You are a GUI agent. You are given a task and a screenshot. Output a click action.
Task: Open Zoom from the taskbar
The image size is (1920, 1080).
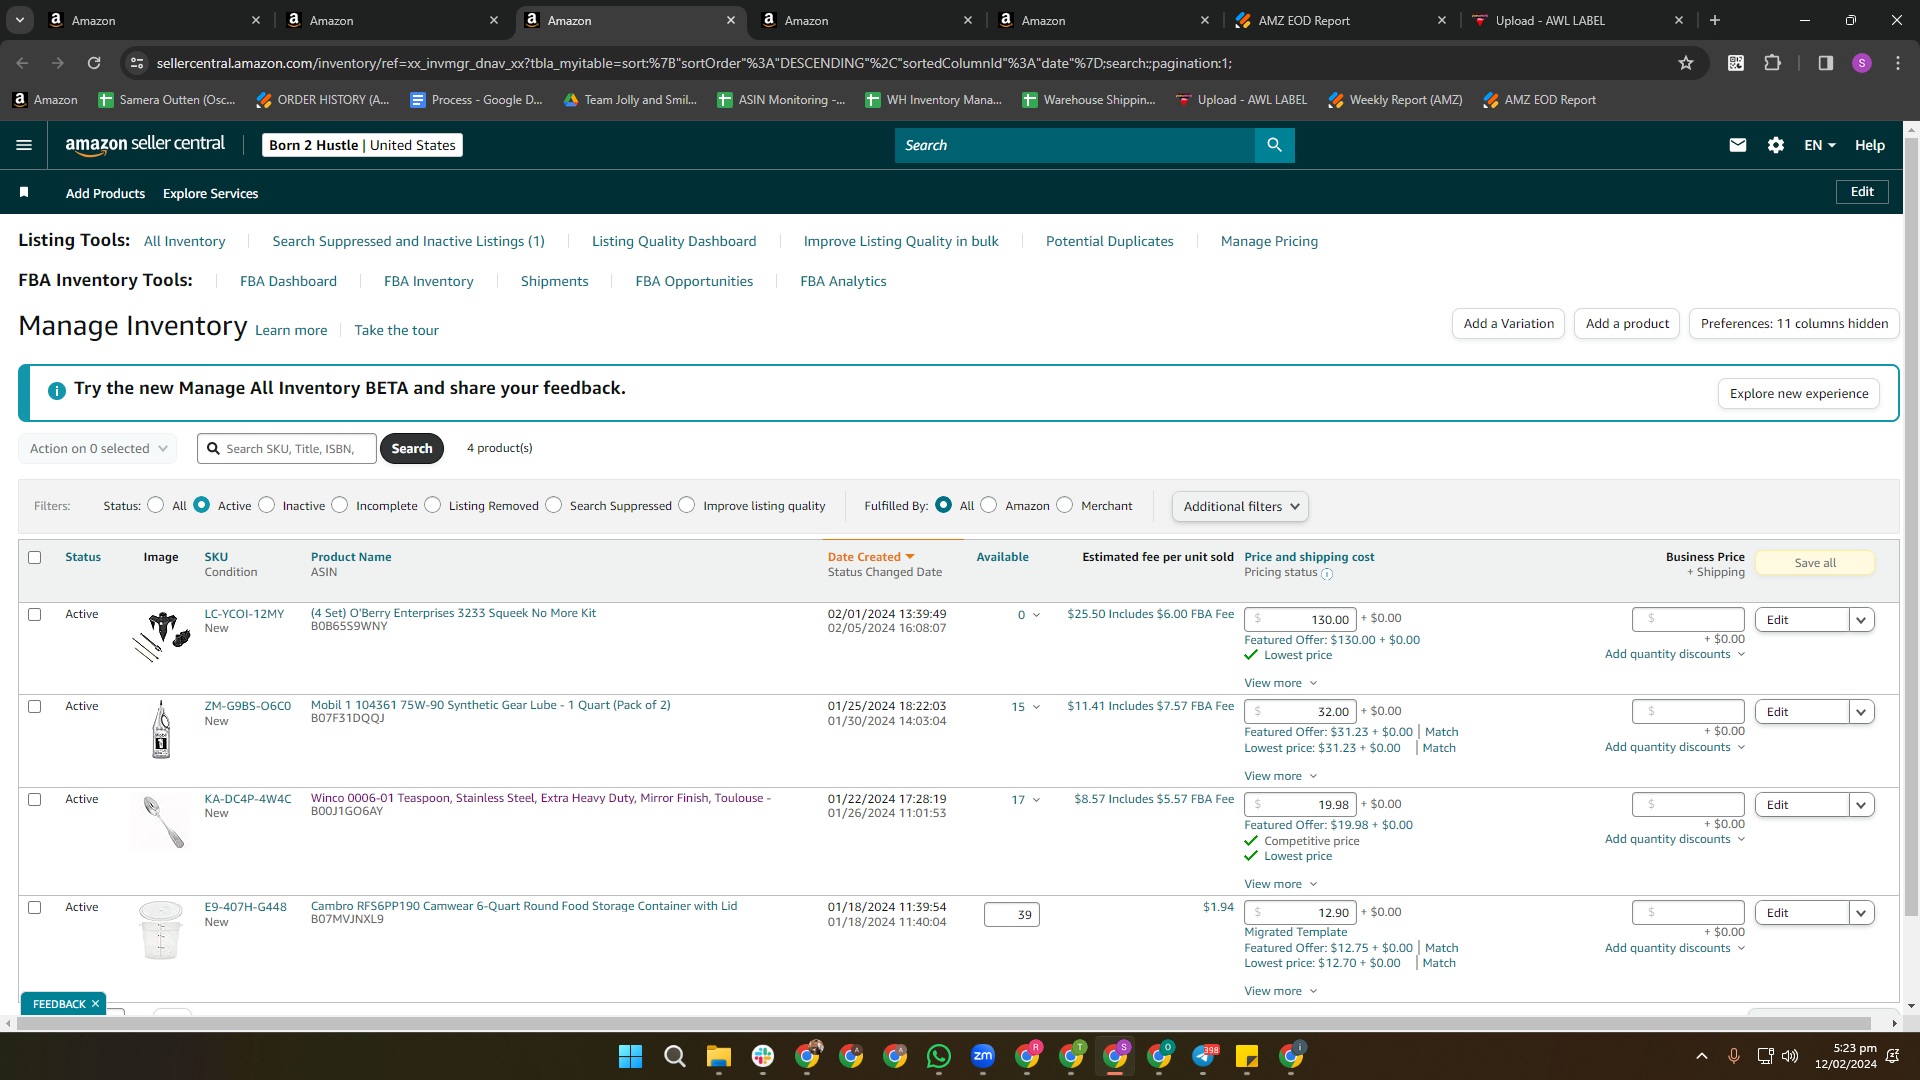click(983, 1056)
